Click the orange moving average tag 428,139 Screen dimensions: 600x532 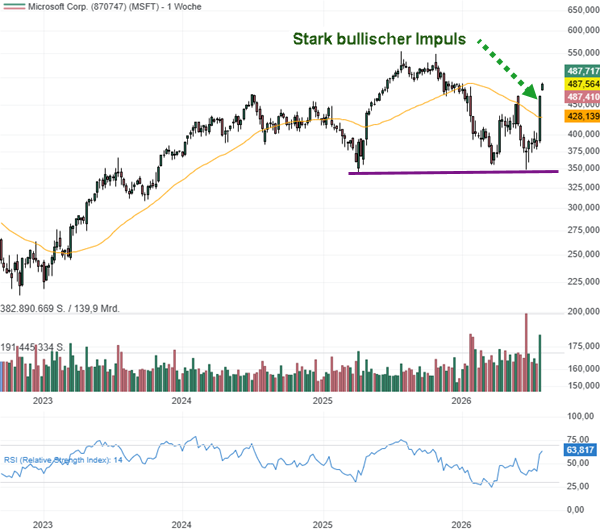click(x=582, y=116)
